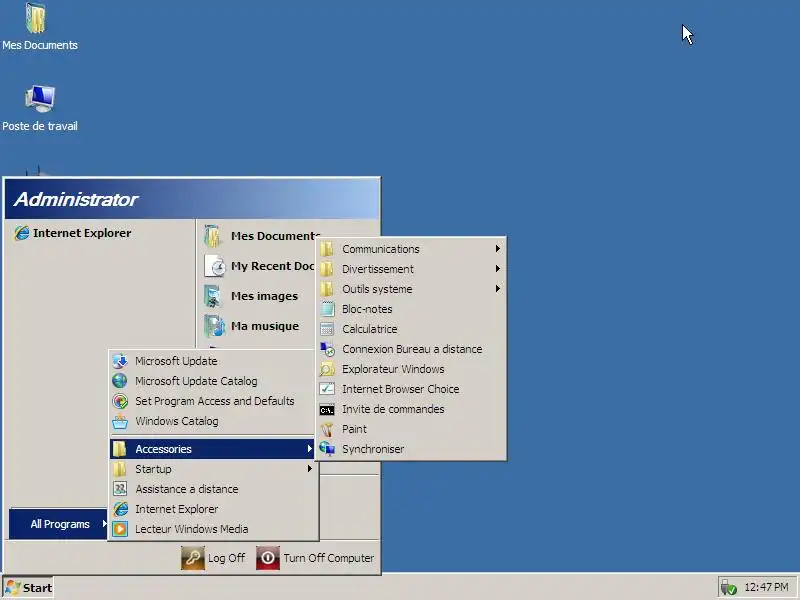
Task: Click the Calculatrice icon
Action: pyautogui.click(x=327, y=329)
